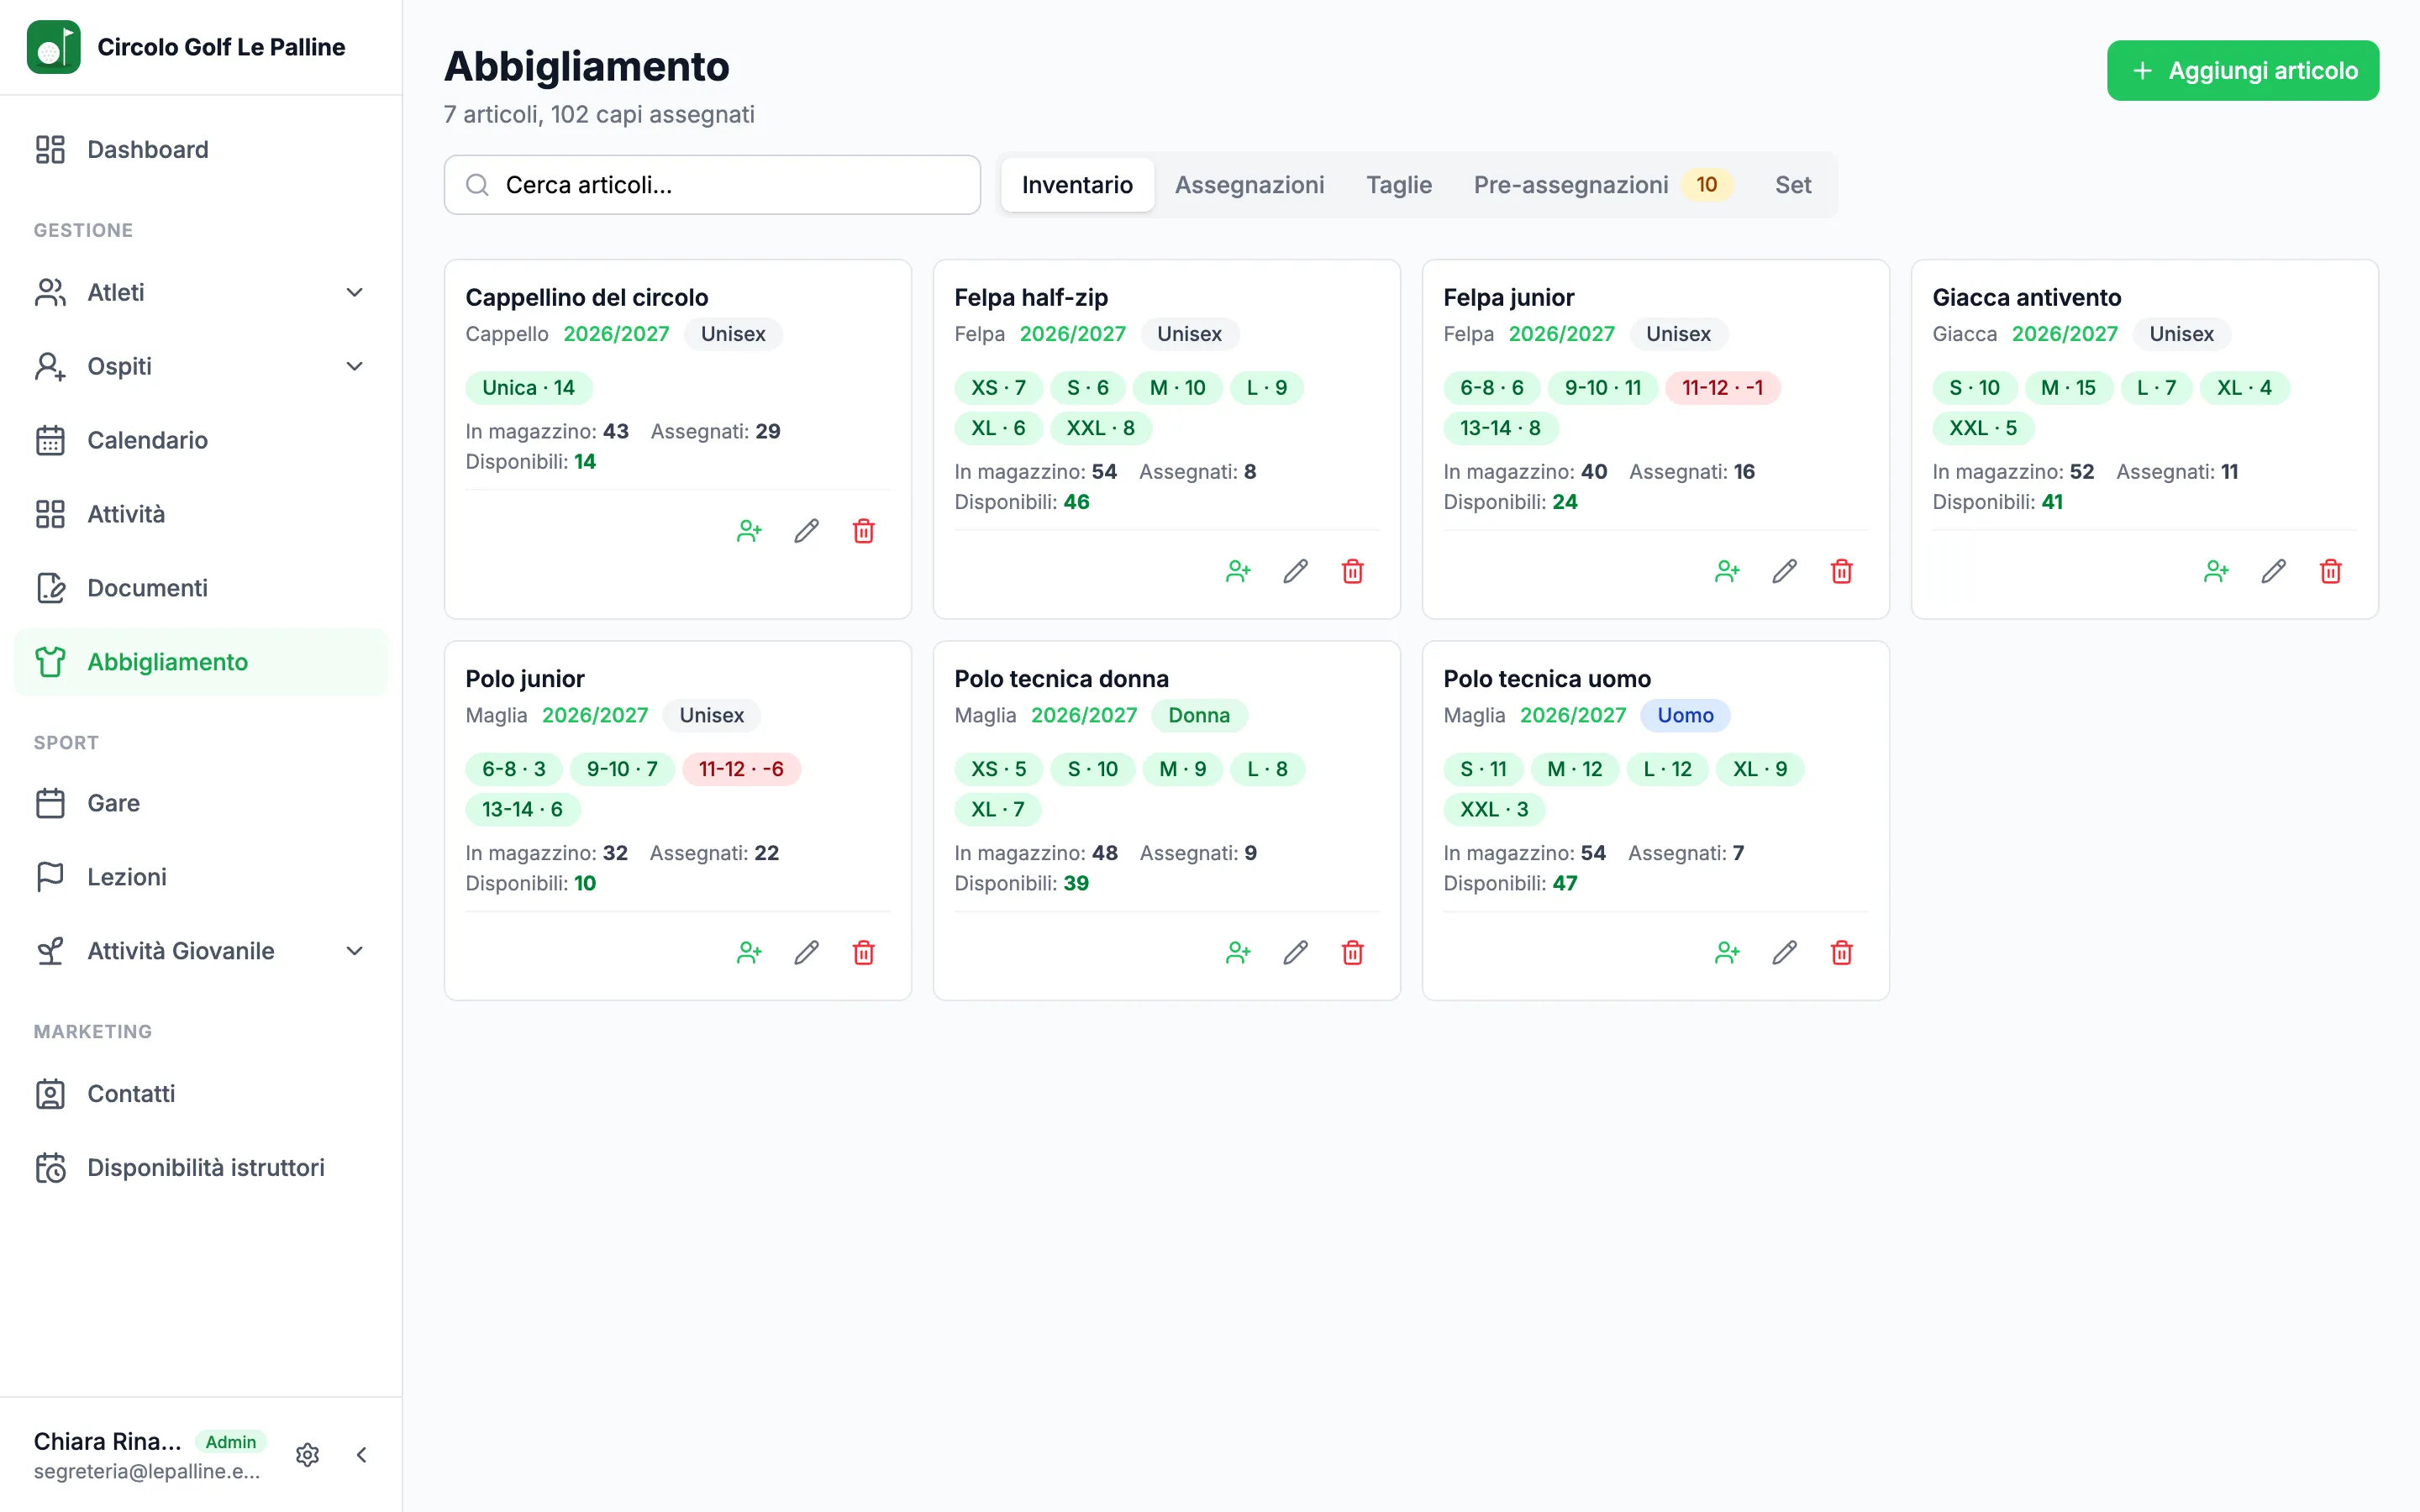
Task: Expand the Attività Giovanile submenu chevron
Action: pos(354,951)
